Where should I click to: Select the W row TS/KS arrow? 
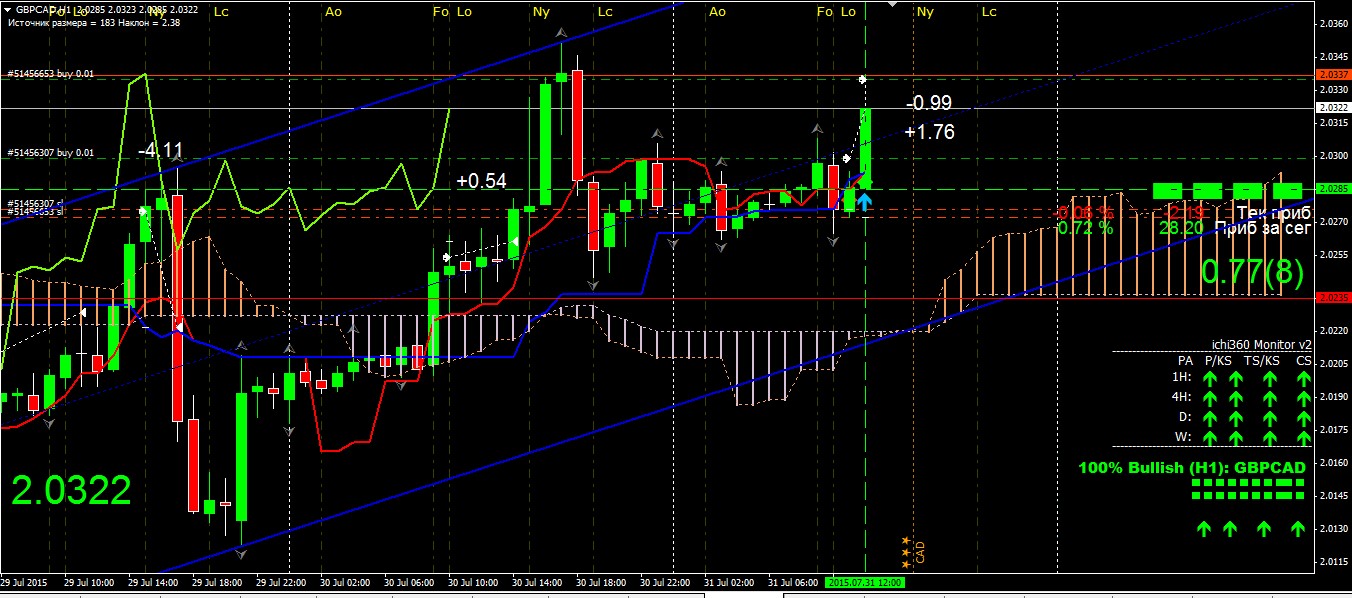[1270, 436]
